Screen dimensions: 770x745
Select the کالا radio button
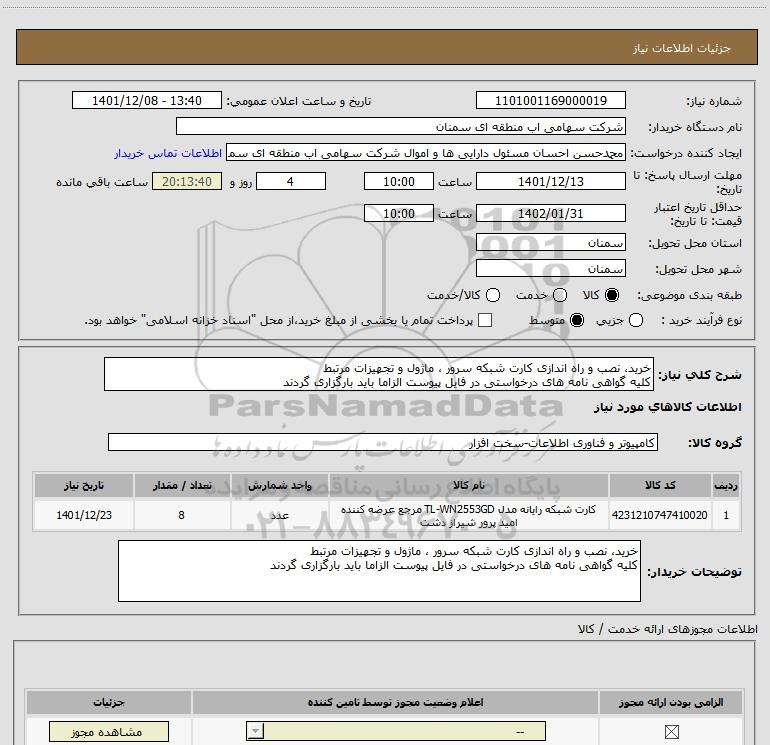612,295
